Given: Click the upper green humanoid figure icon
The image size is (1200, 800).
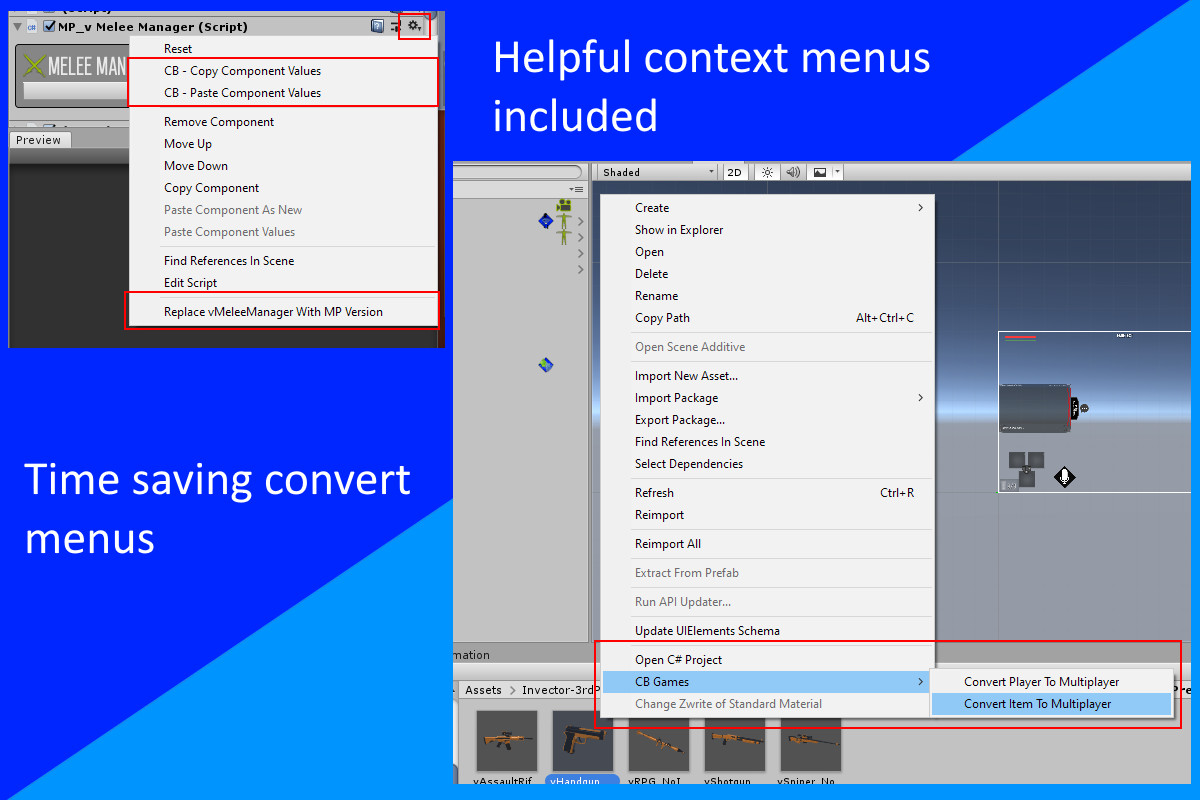Looking at the screenshot, I should click(564, 220).
